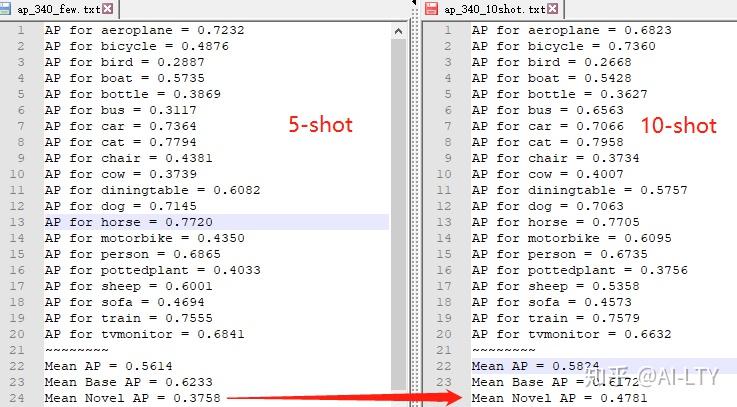The image size is (737, 407).
Task: Click line 'AP for car = 0.7066'
Action: point(548,126)
